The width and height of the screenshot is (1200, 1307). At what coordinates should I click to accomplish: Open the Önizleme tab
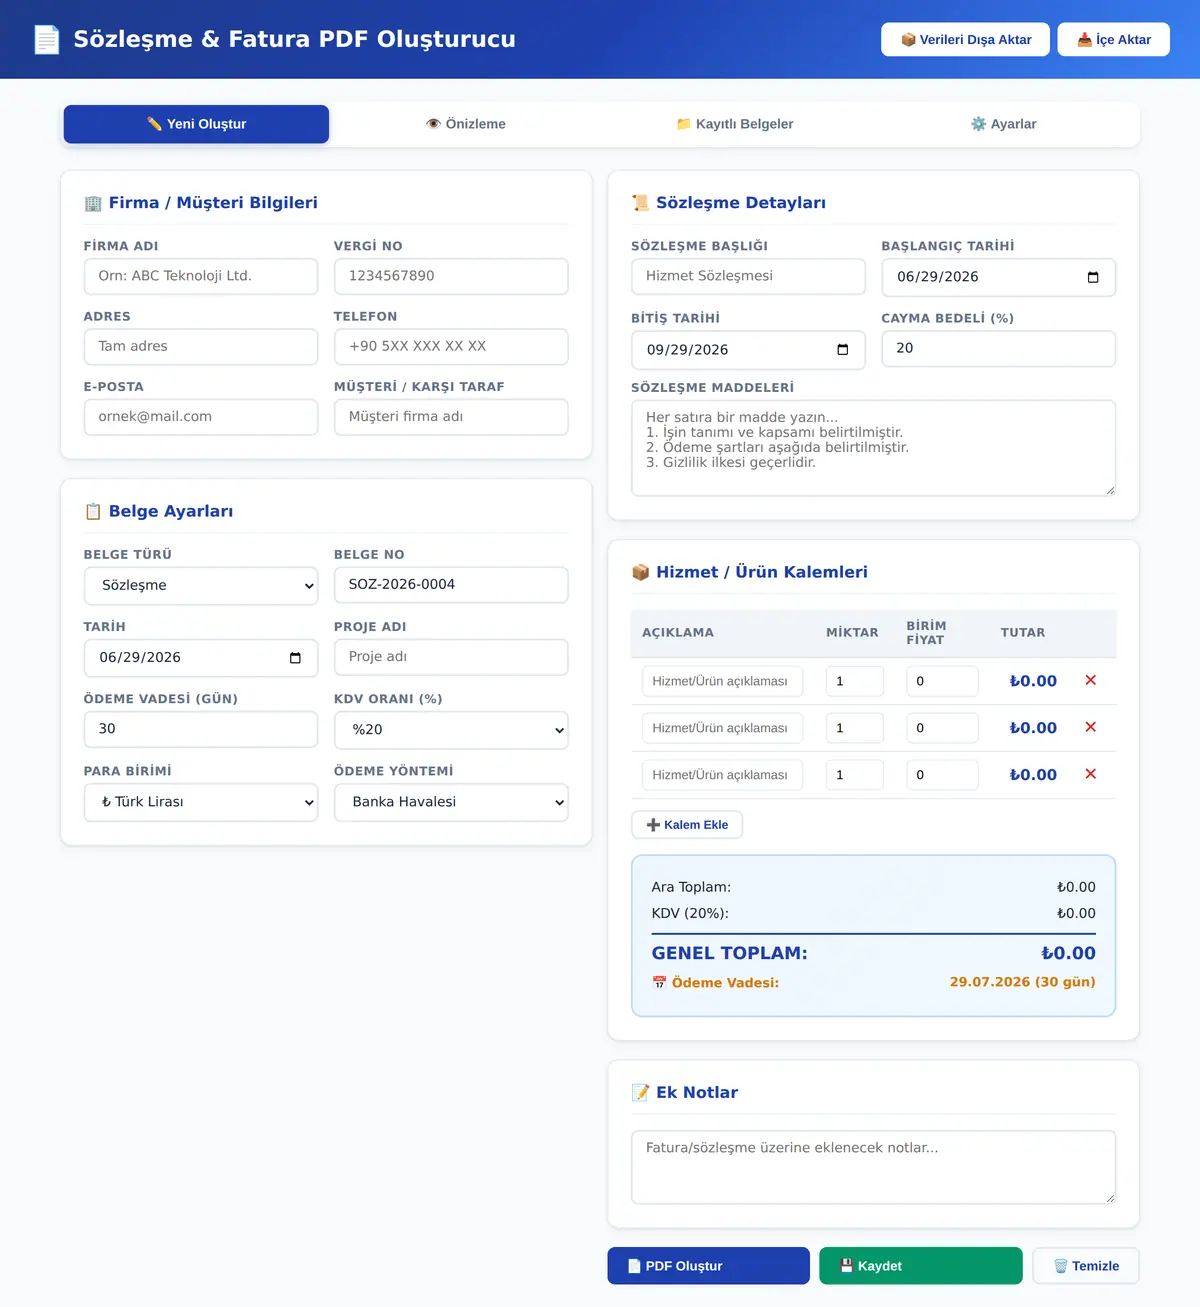466,124
